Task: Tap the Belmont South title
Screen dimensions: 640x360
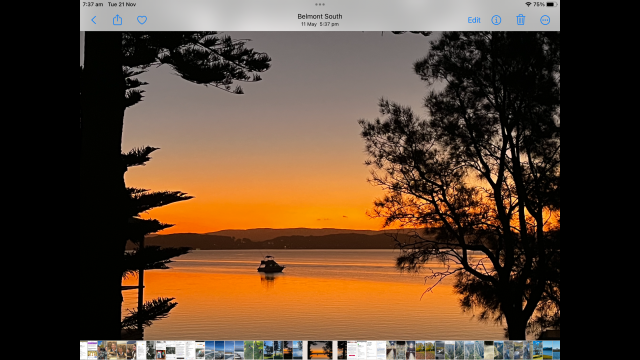Action: point(320,16)
